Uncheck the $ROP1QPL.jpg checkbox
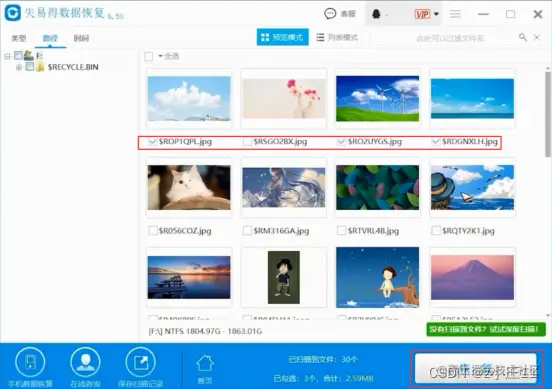The width and height of the screenshot is (553, 389). point(153,142)
